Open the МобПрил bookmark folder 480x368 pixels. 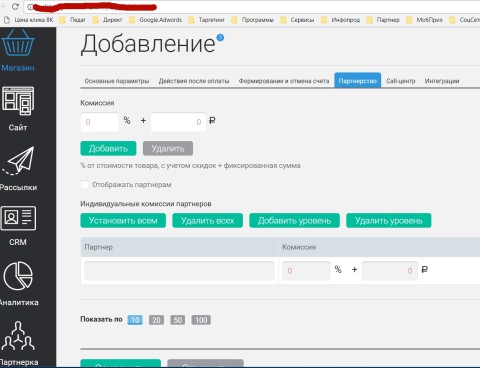click(x=424, y=20)
